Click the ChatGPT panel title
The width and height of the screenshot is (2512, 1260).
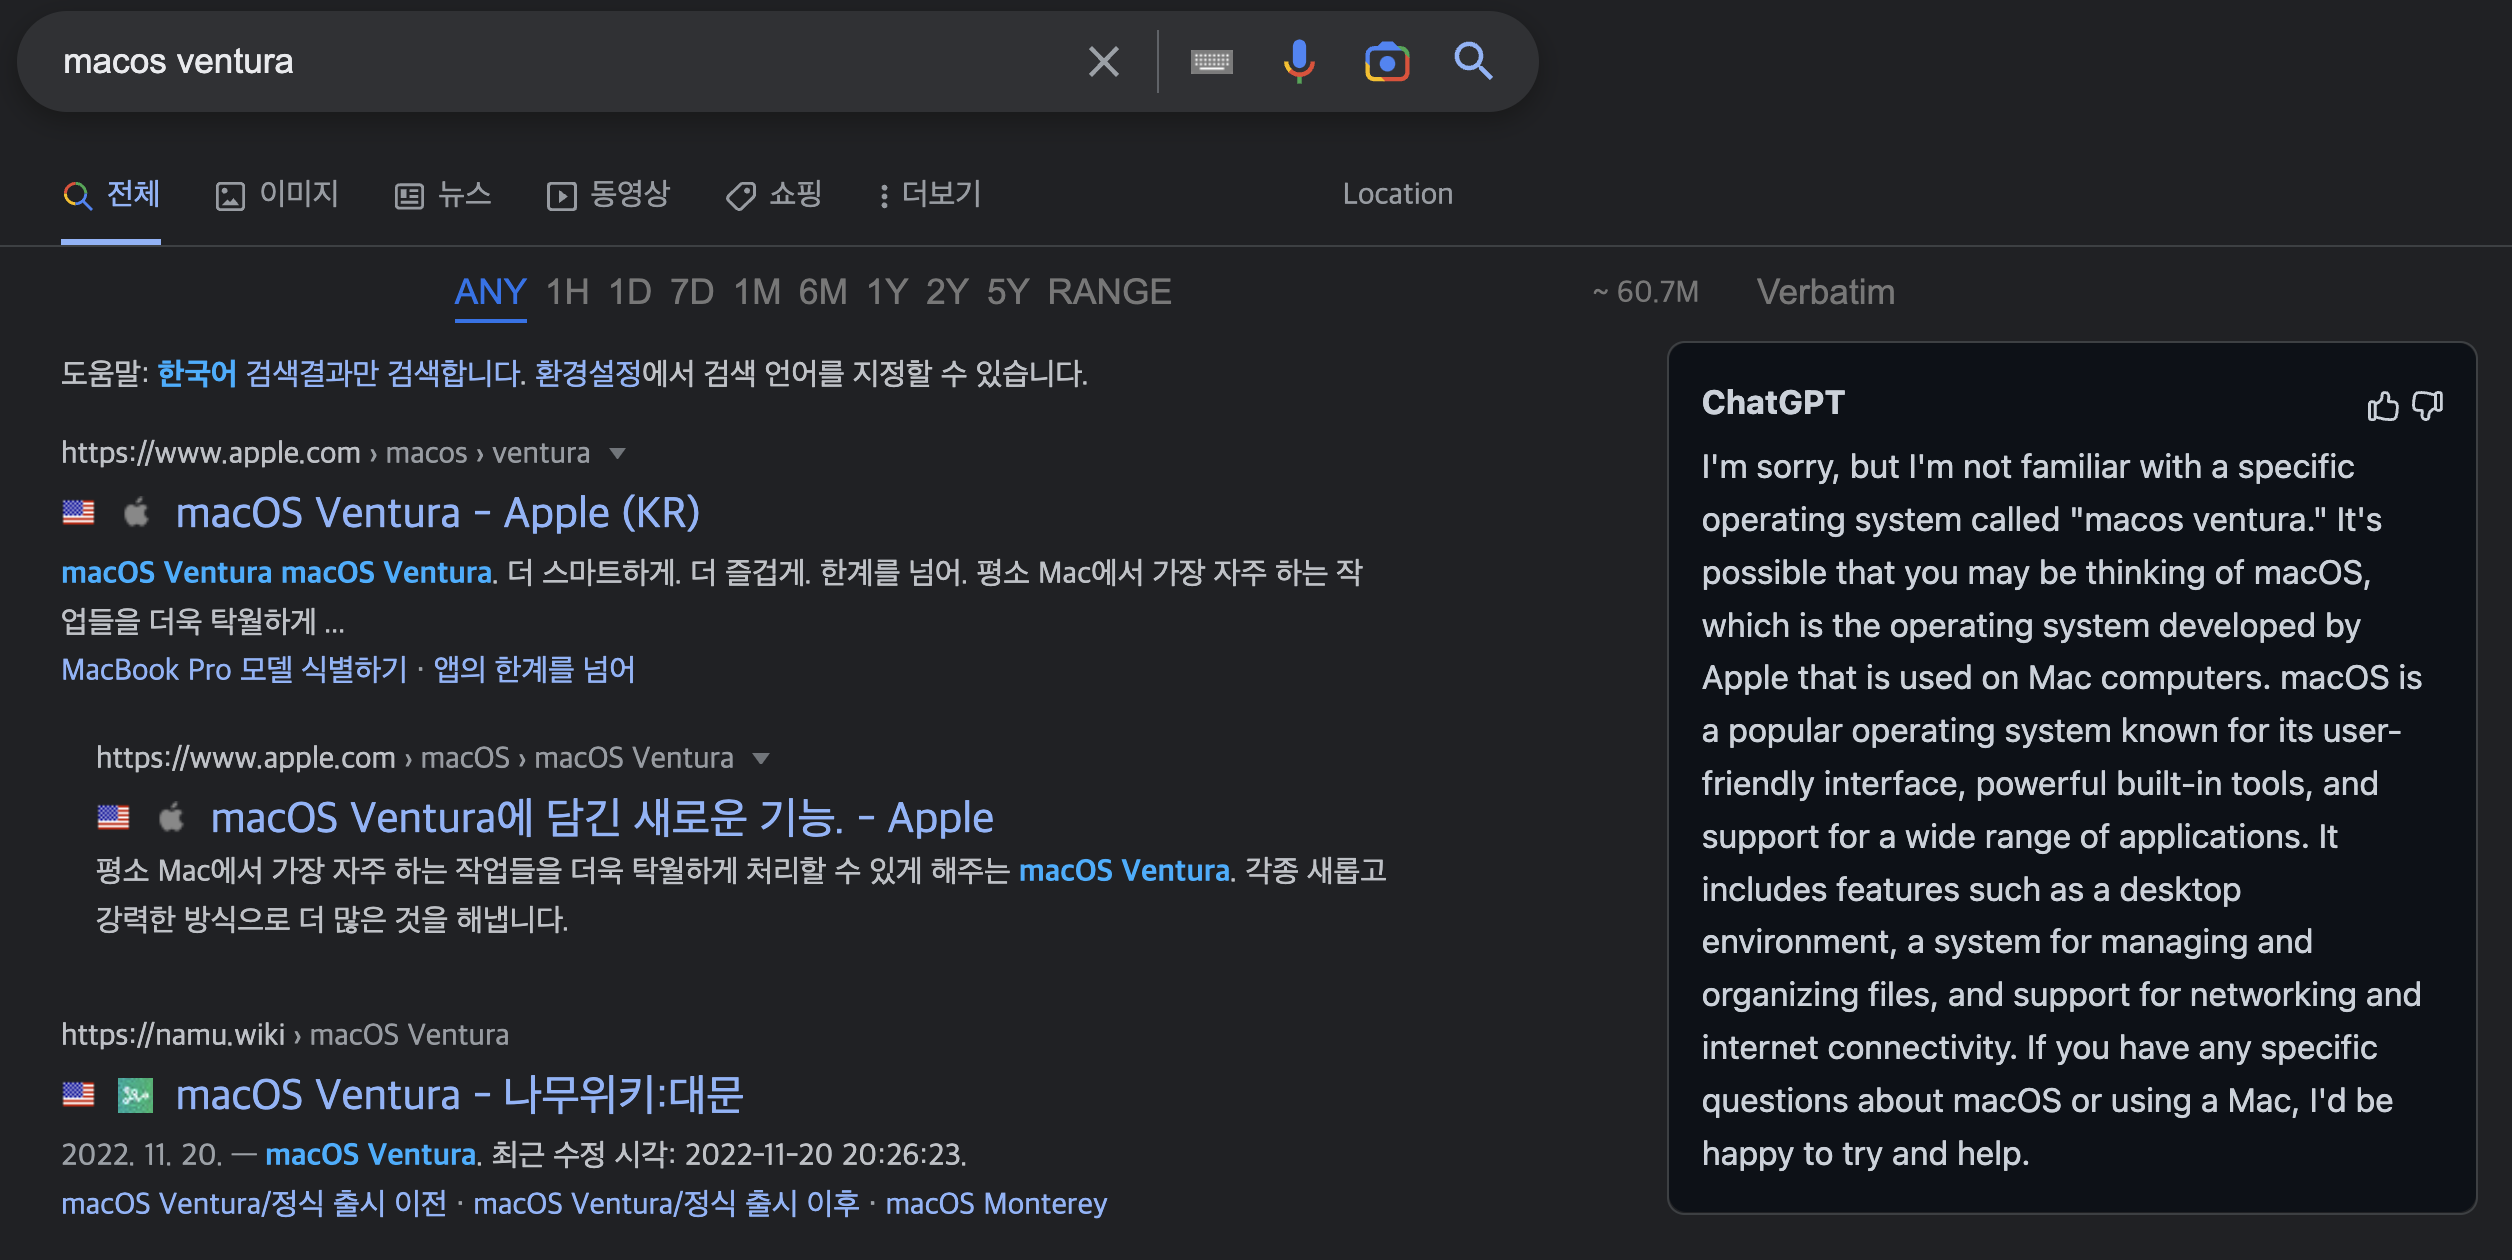(x=1773, y=403)
